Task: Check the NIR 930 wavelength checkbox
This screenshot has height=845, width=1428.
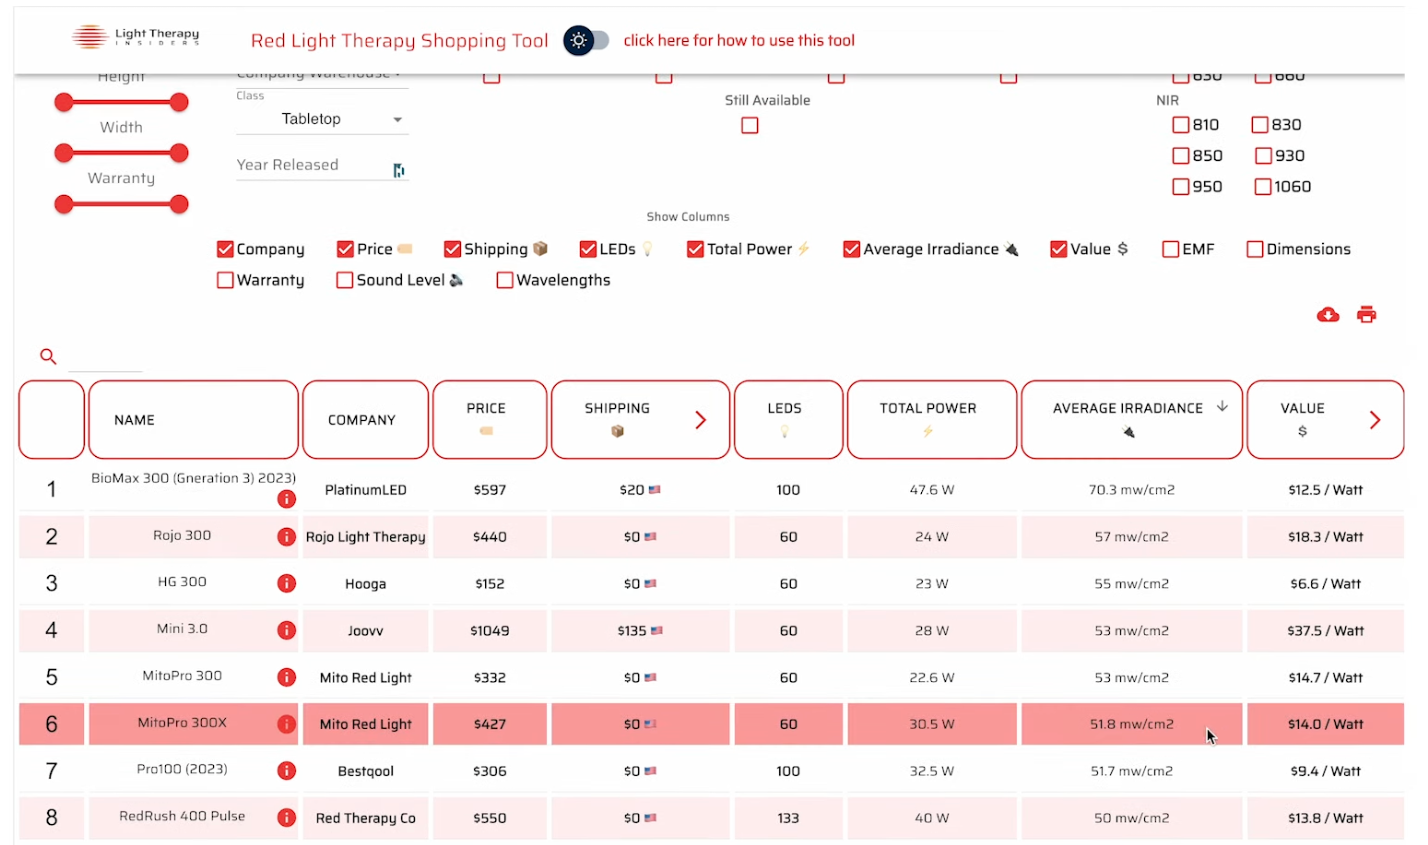Action: coord(1263,156)
